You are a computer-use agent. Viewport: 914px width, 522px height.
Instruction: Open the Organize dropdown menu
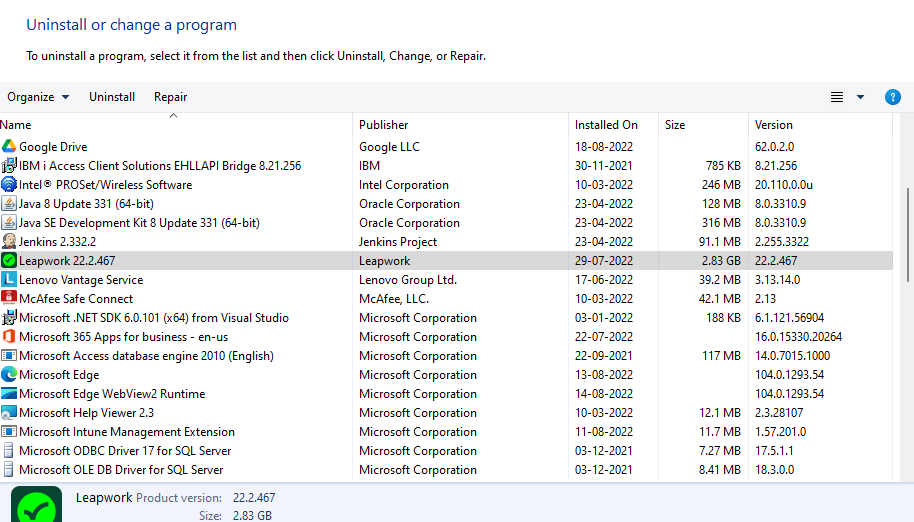click(38, 97)
